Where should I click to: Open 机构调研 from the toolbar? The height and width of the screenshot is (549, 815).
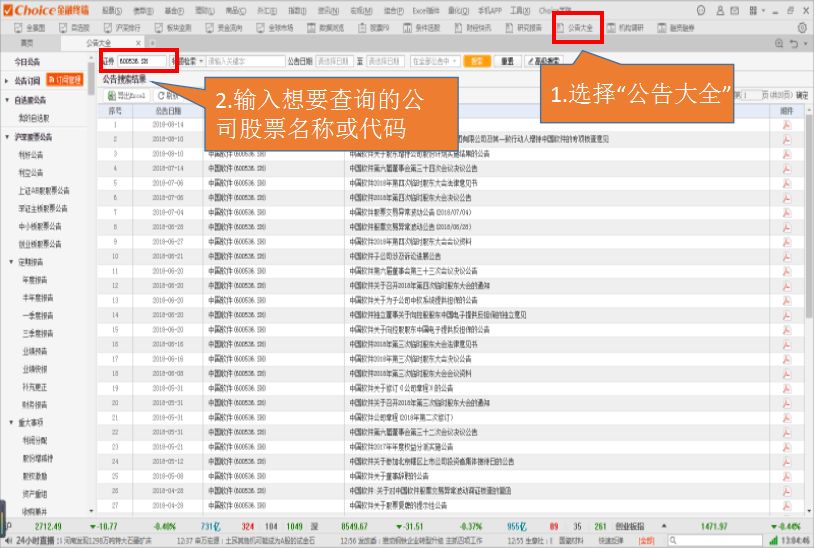point(625,28)
